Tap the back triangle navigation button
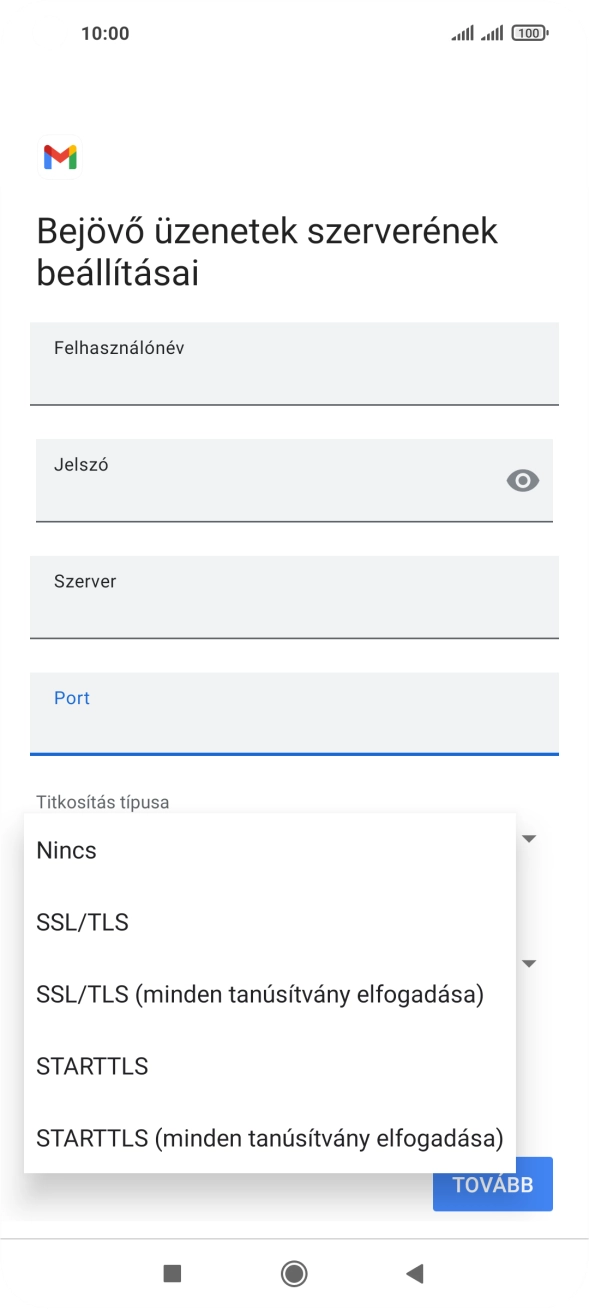The image size is (589, 1309). click(x=414, y=1273)
